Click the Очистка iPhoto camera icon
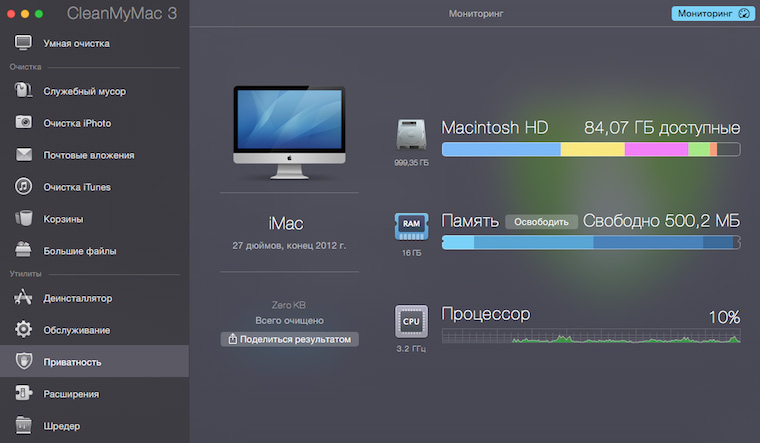 (x=23, y=122)
